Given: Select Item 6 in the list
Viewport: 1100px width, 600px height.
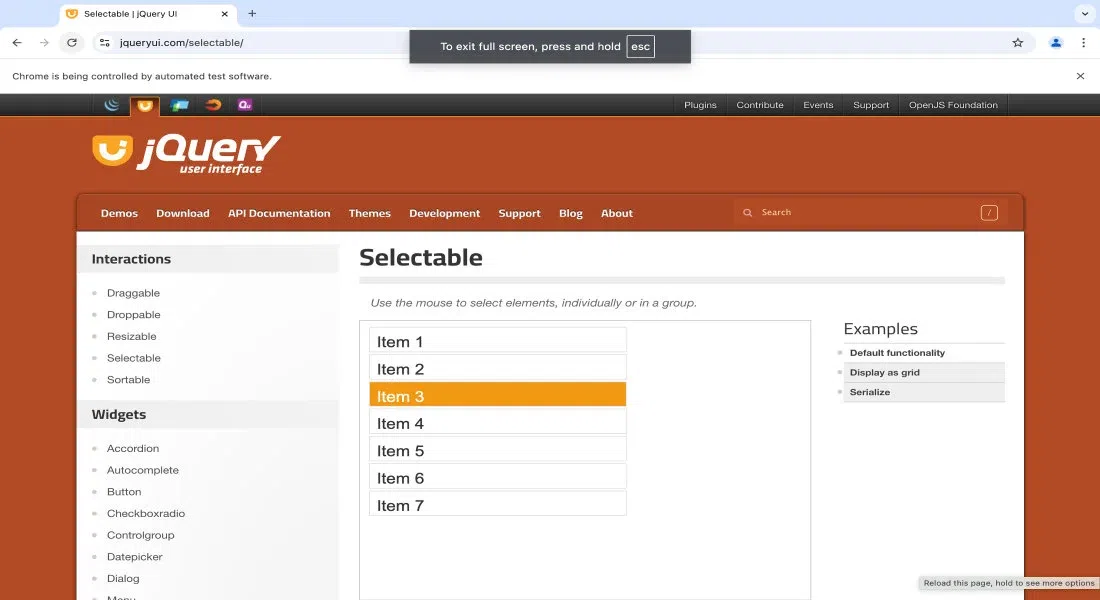Looking at the screenshot, I should pos(497,476).
